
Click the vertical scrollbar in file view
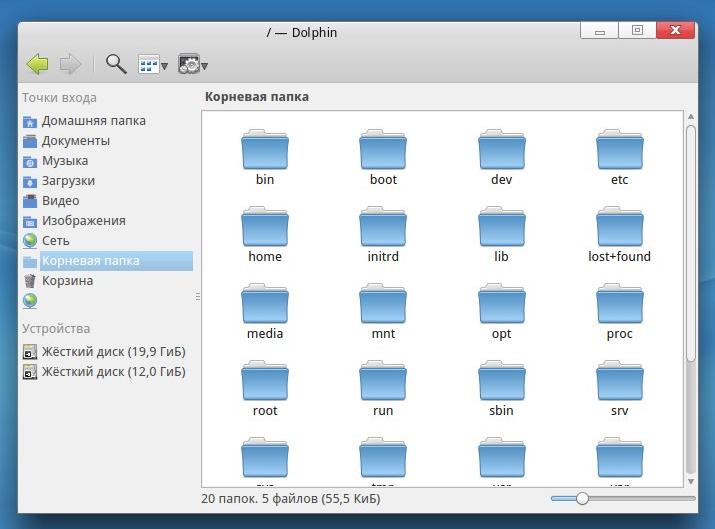(x=690, y=240)
